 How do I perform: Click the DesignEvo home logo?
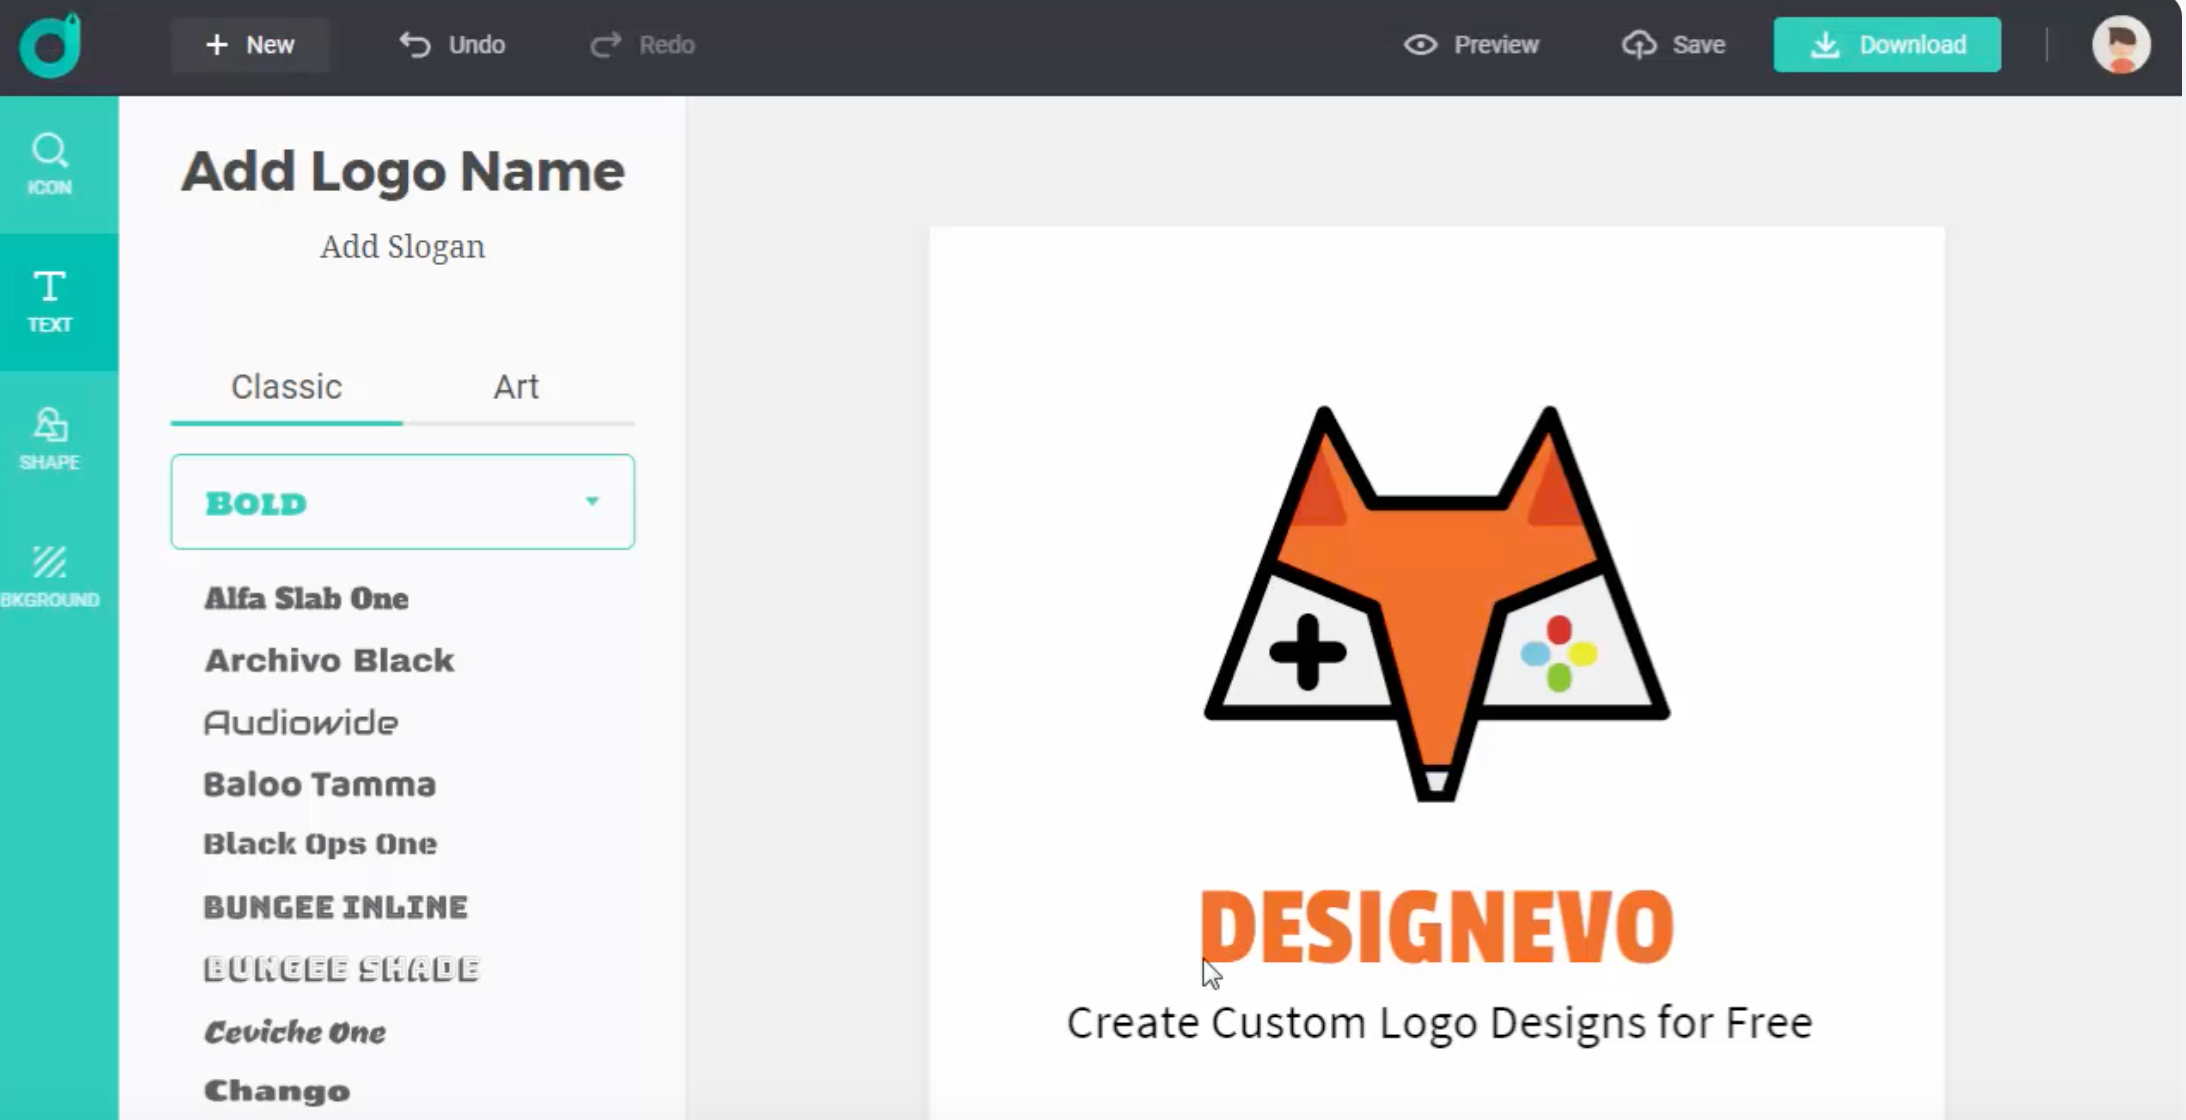point(48,44)
